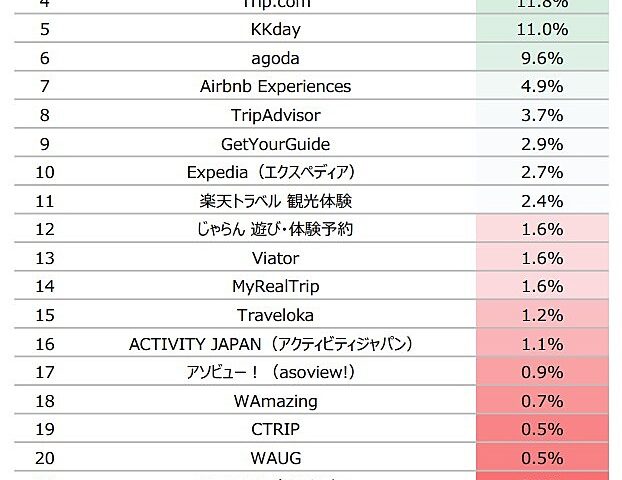Select the Expedia (エクスペディア) cell

270,172
